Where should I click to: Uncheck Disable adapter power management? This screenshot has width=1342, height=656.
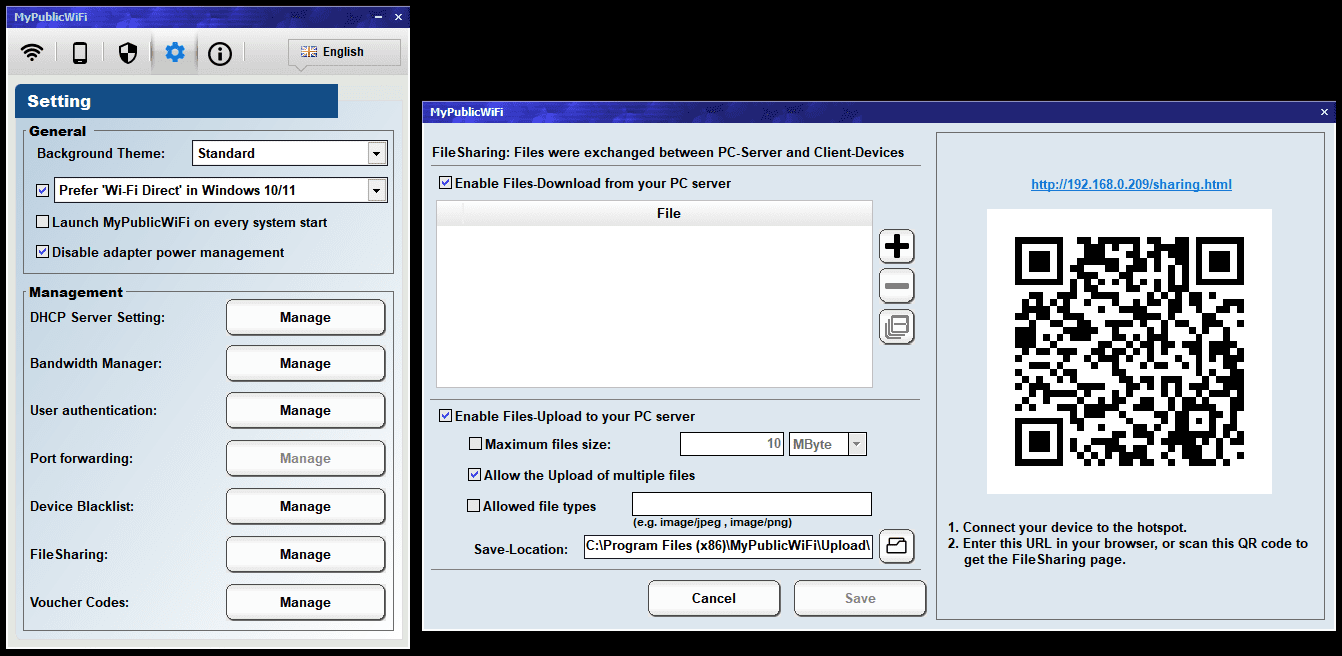[43, 252]
